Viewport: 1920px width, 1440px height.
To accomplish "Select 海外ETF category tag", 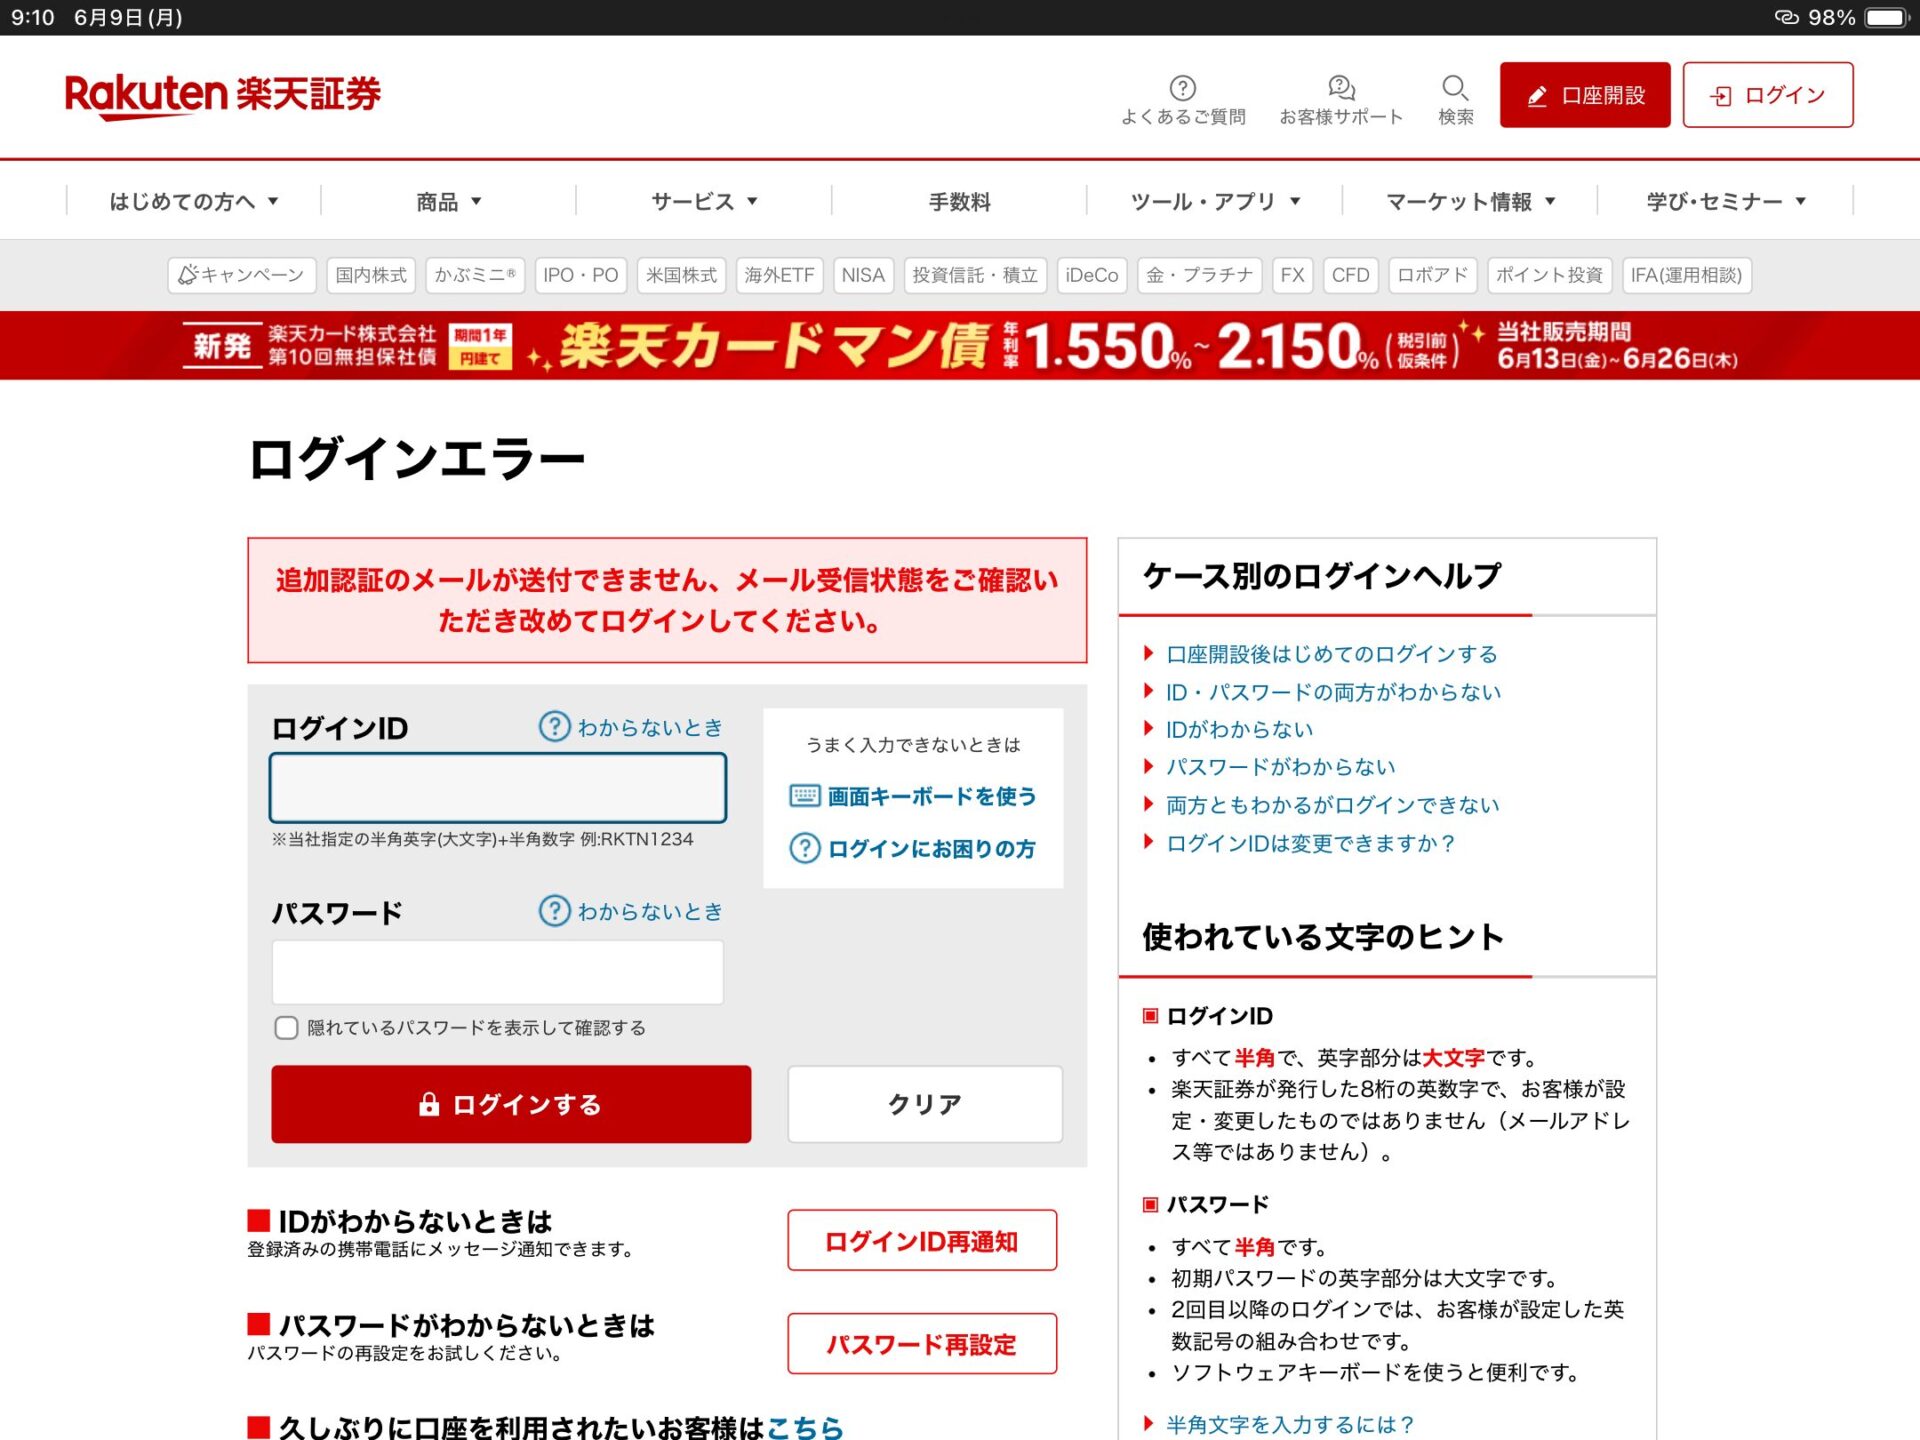I will pyautogui.click(x=779, y=275).
